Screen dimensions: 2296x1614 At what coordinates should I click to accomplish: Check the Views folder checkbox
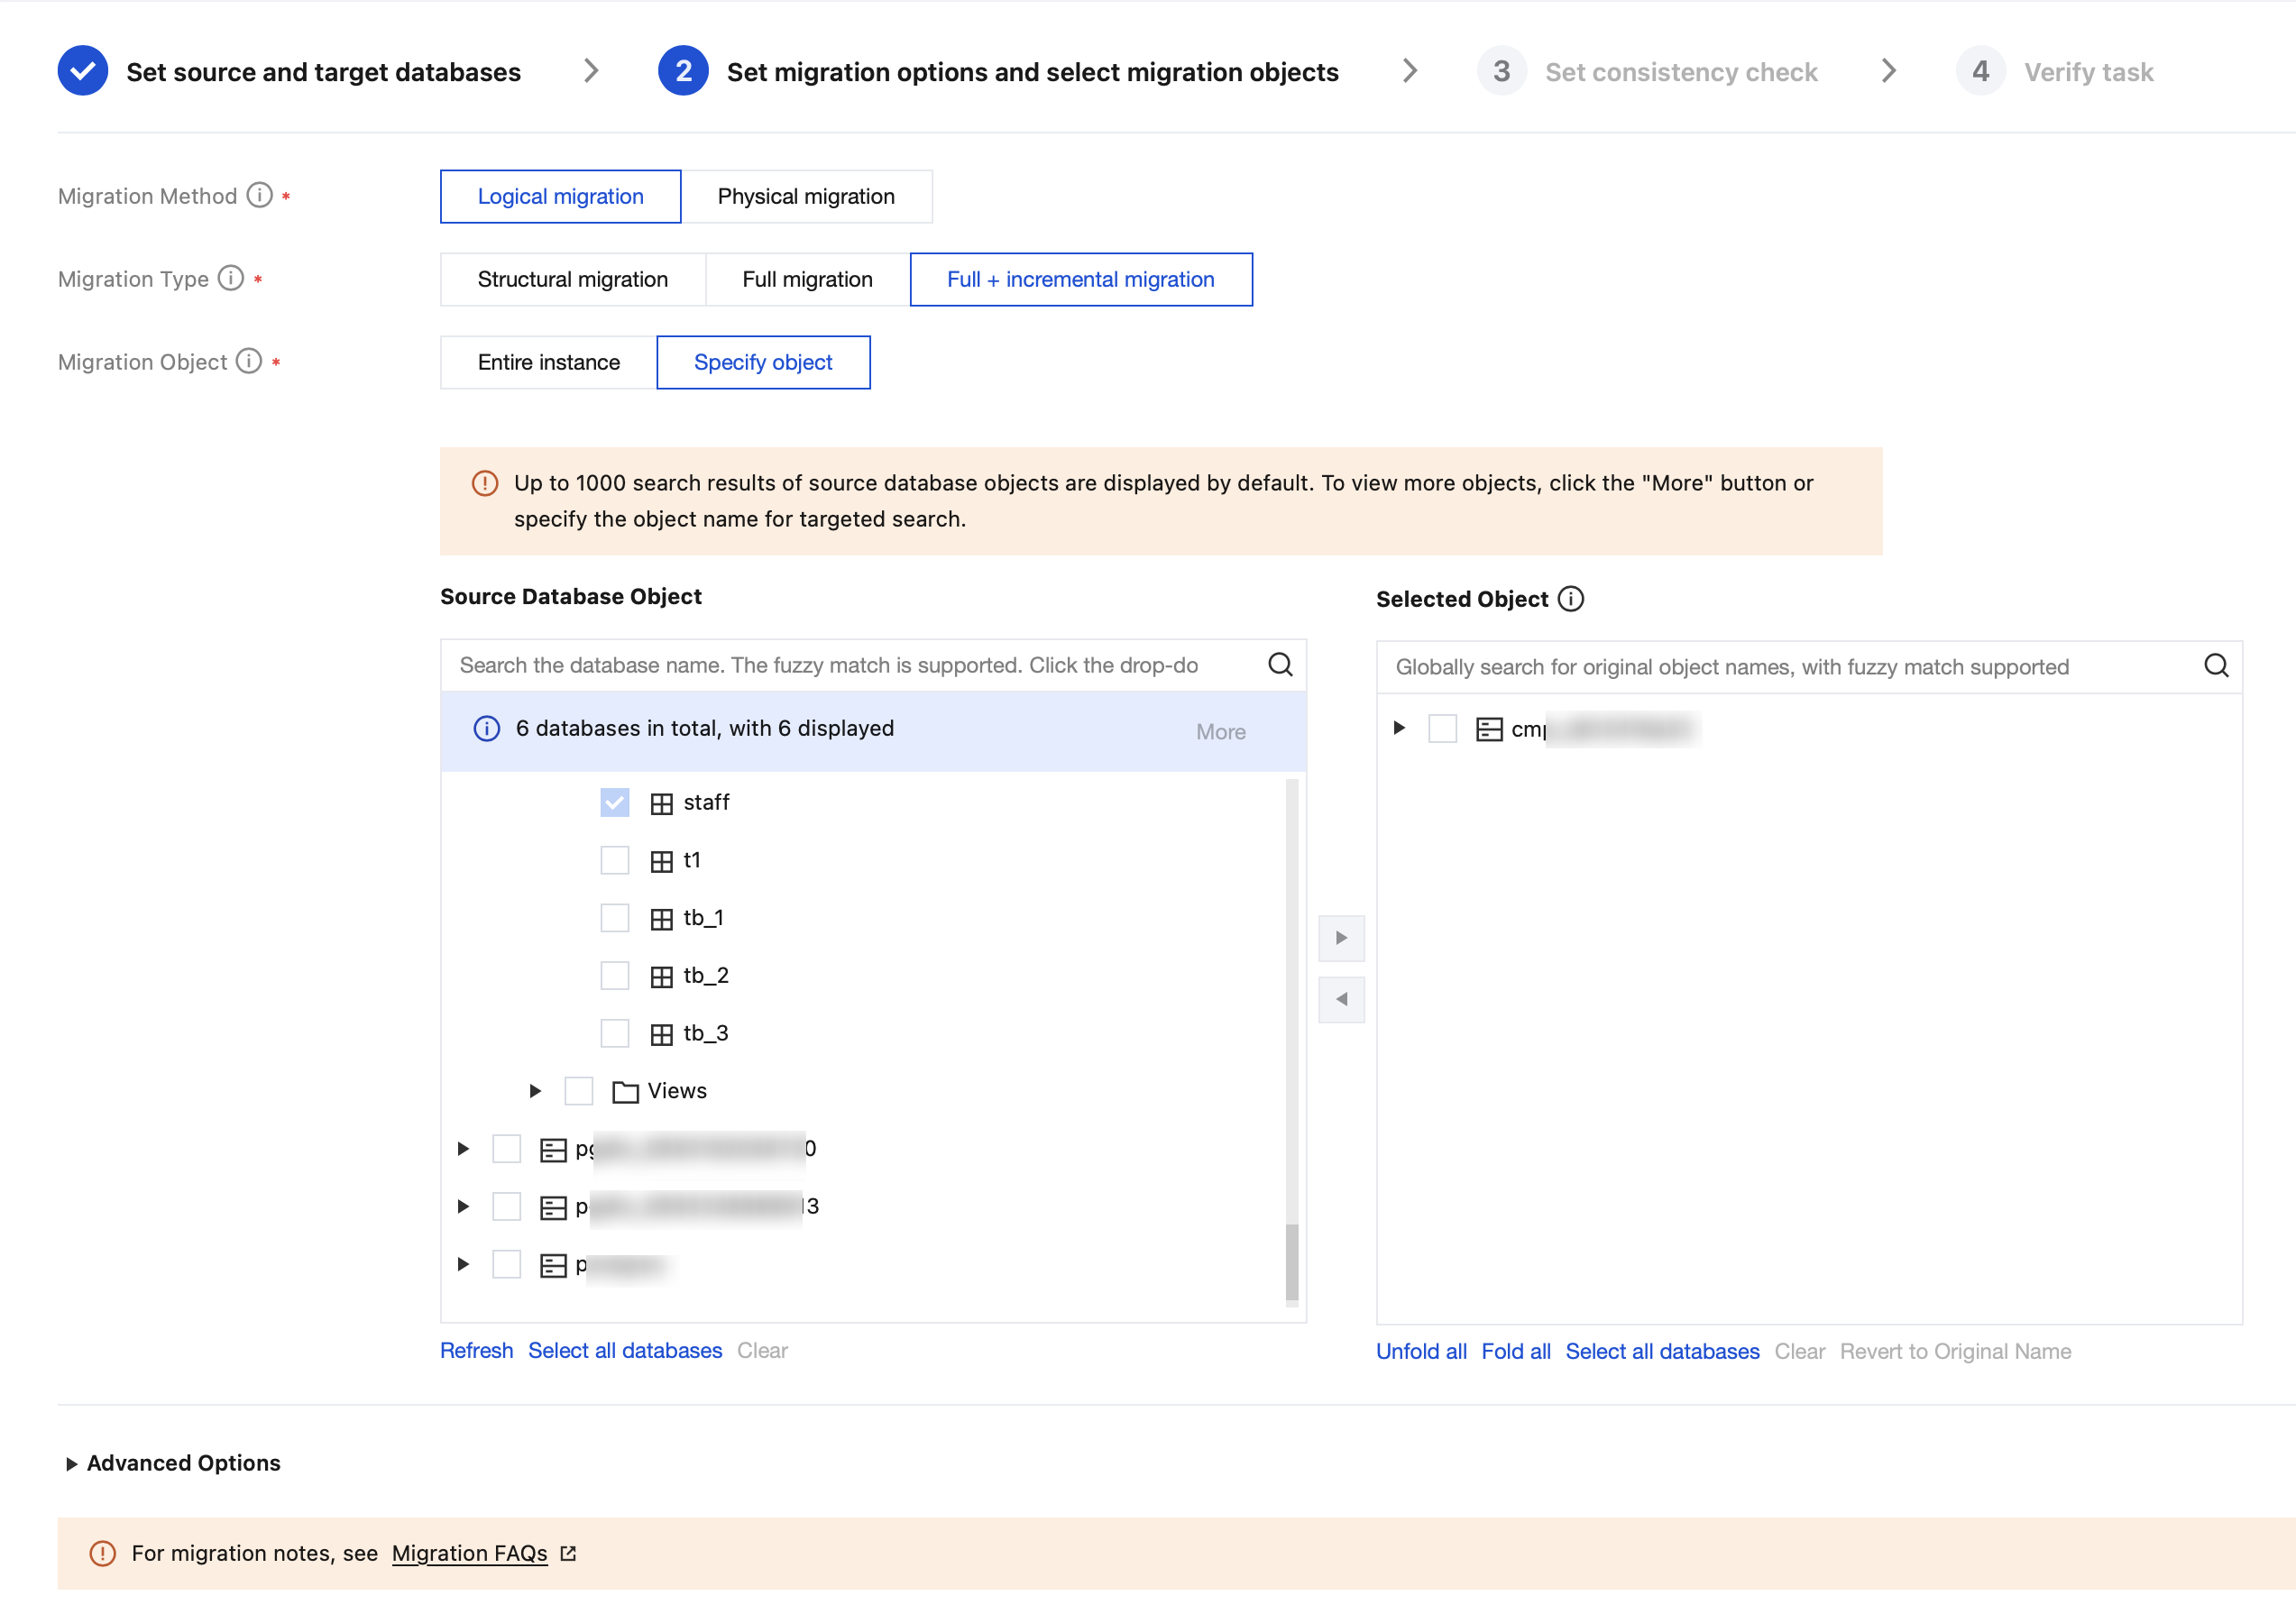pos(578,1091)
